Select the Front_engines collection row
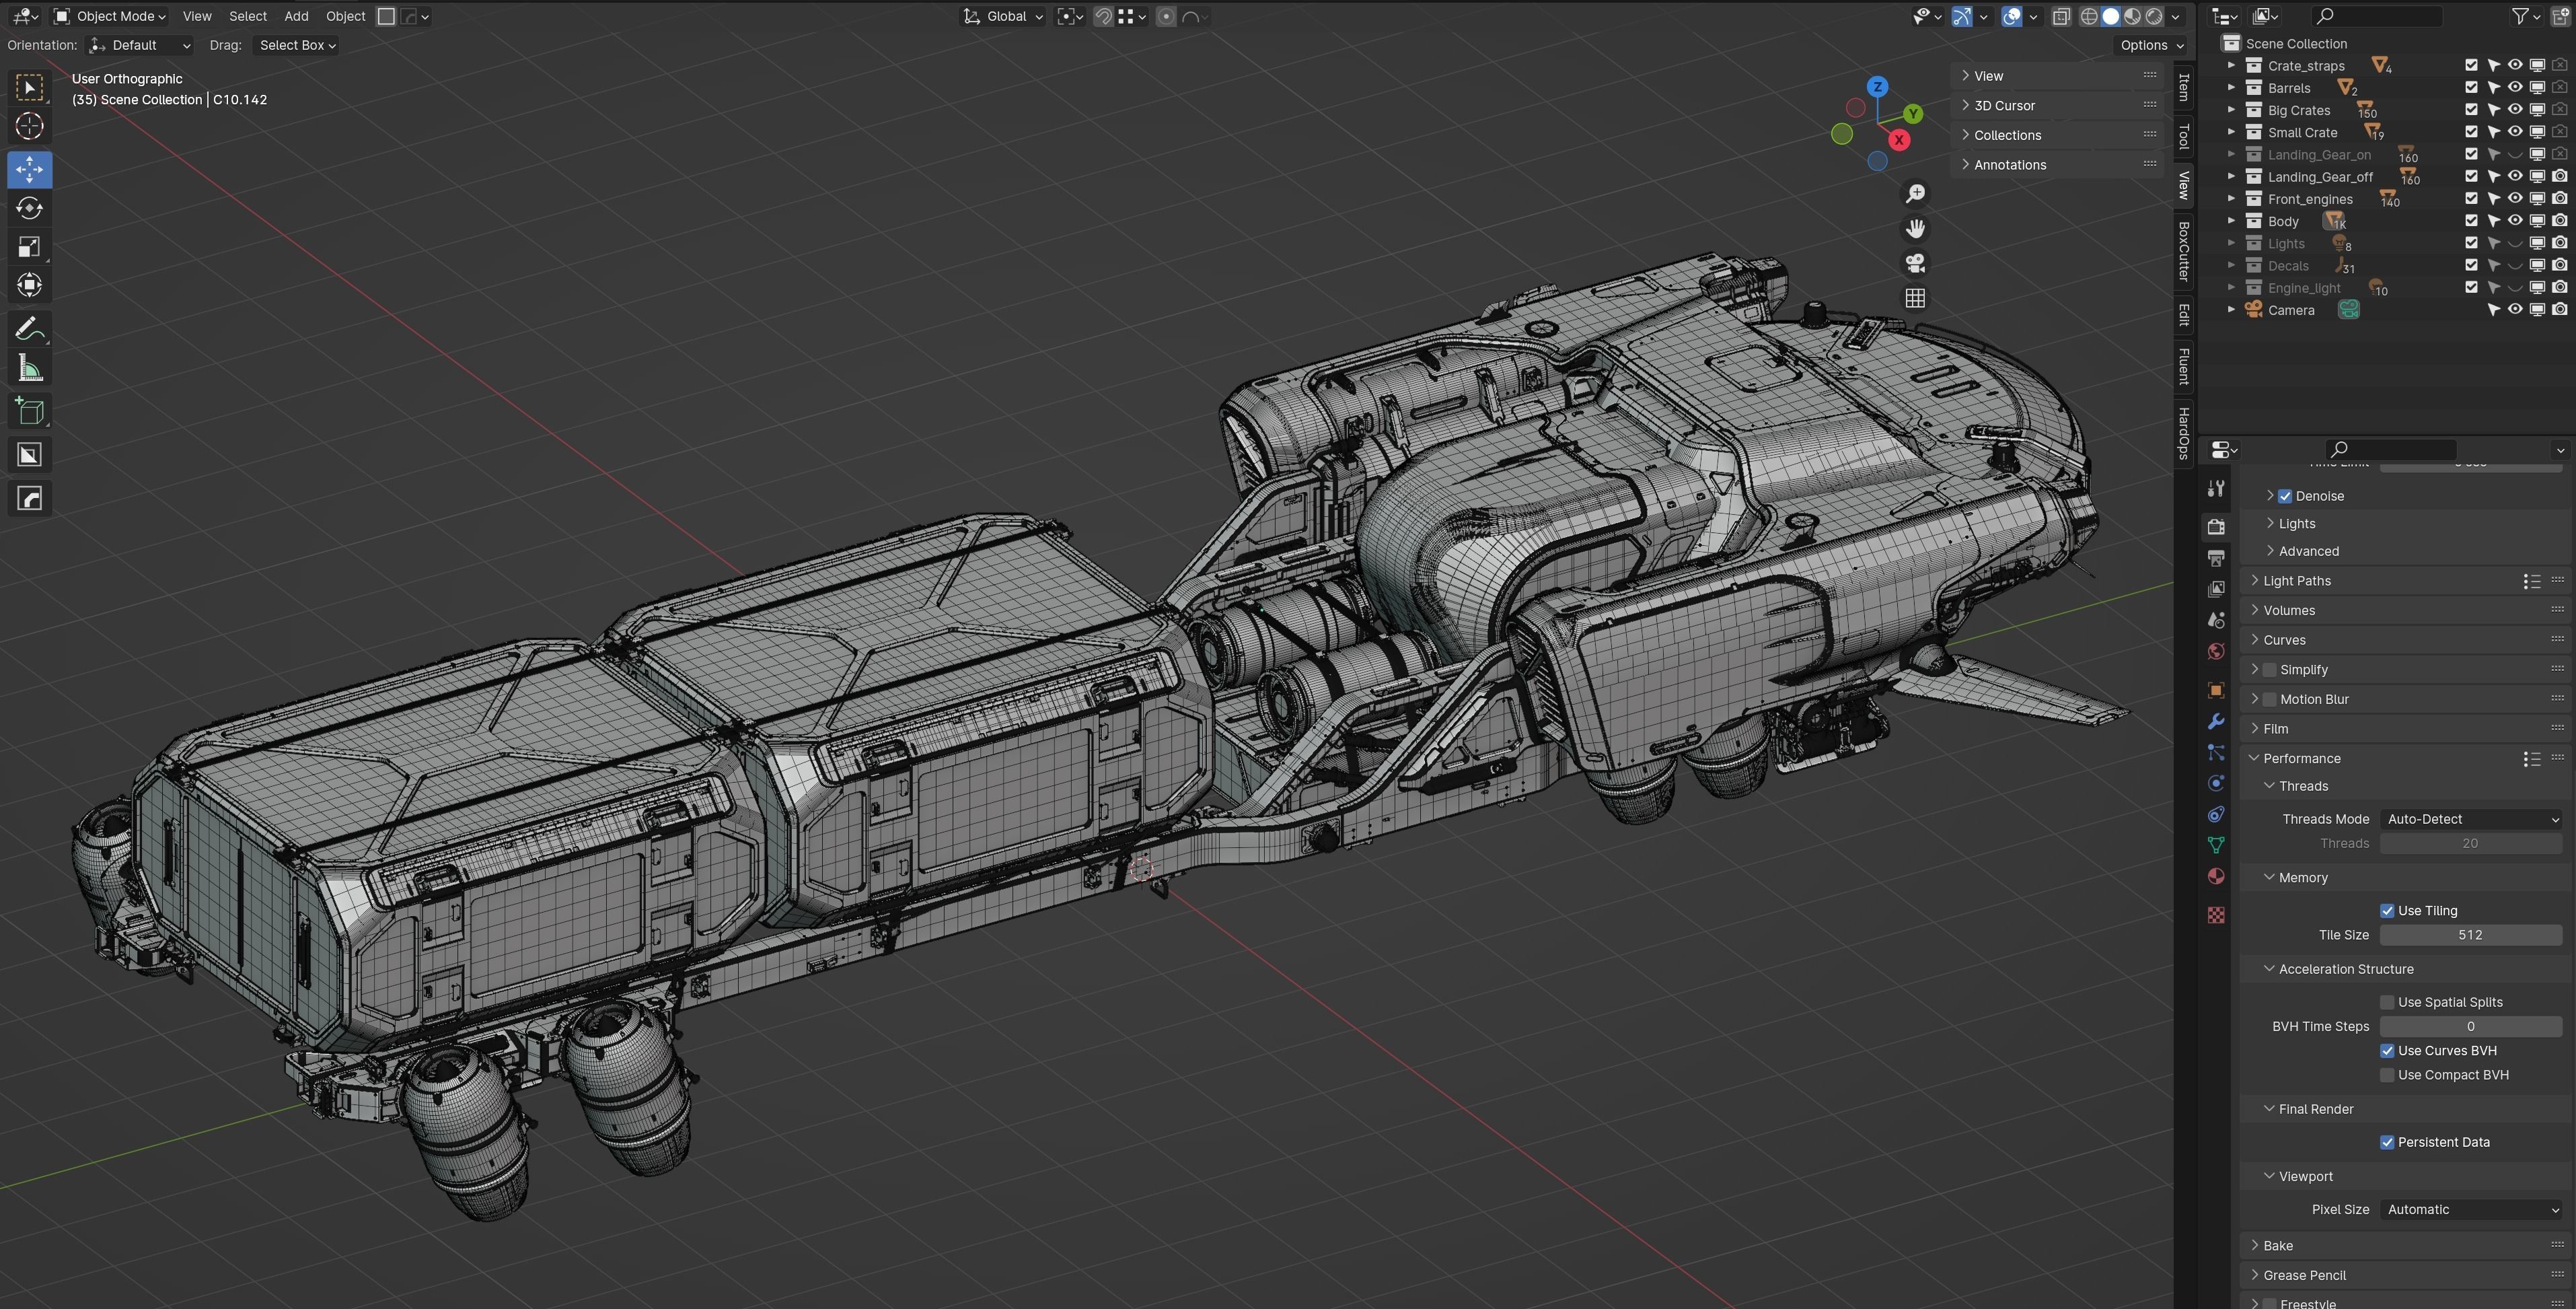 pos(2310,199)
